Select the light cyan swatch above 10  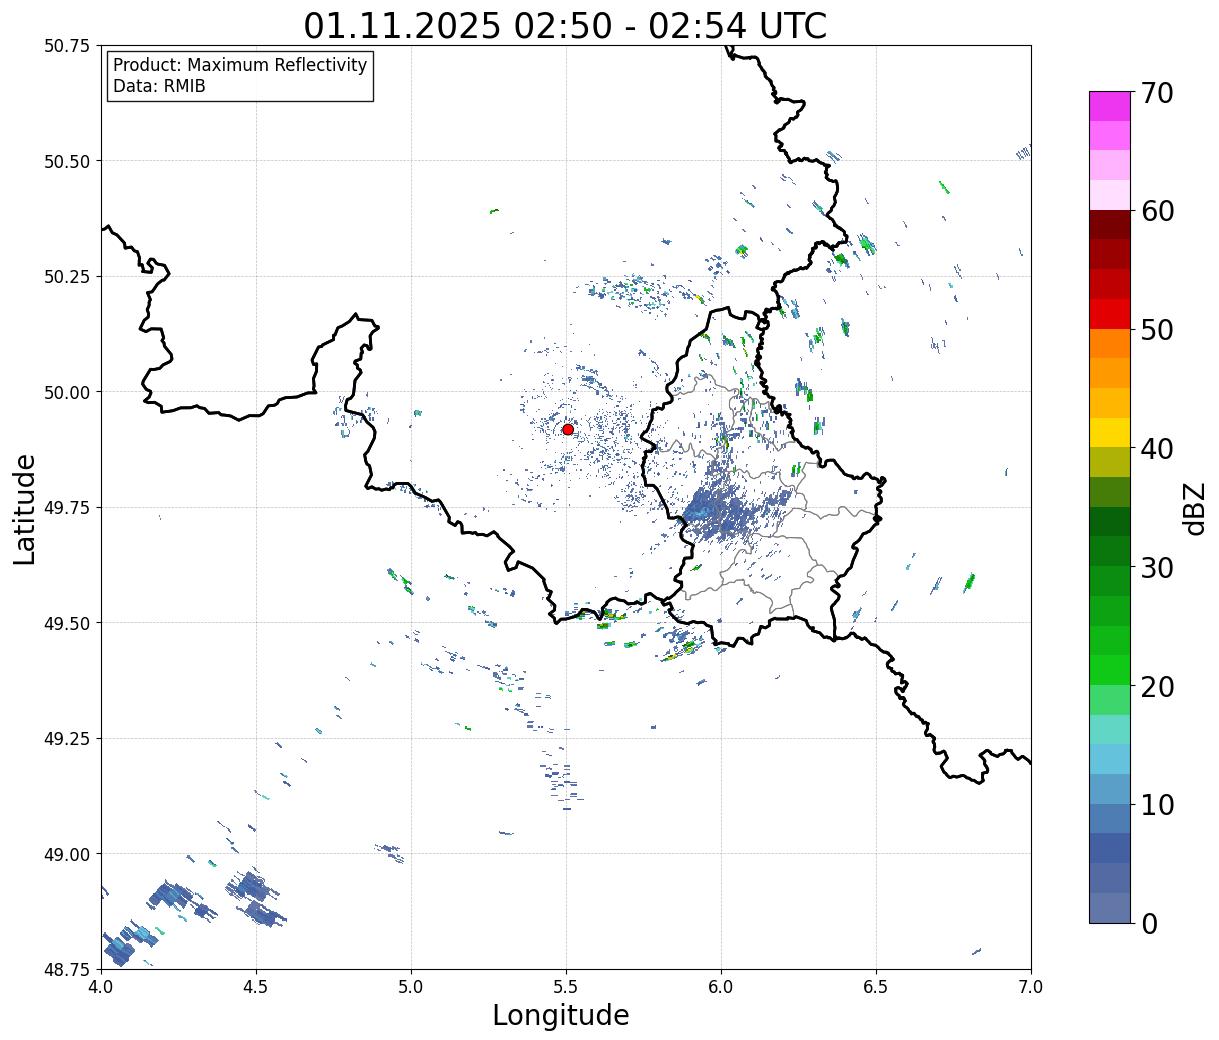pyautogui.click(x=1110, y=759)
